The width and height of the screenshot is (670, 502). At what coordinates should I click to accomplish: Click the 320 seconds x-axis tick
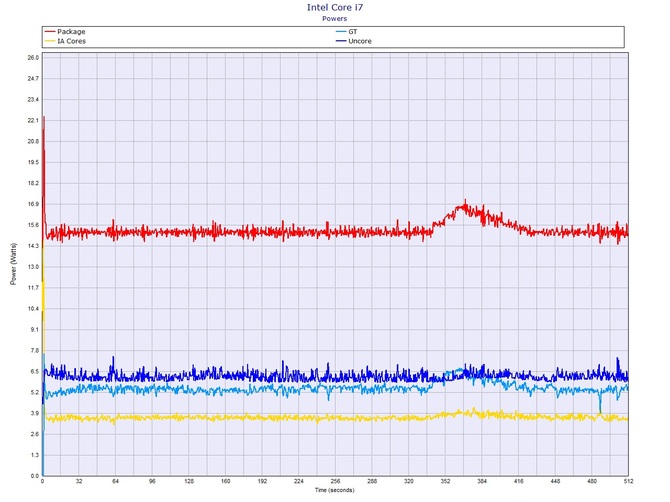click(x=408, y=481)
